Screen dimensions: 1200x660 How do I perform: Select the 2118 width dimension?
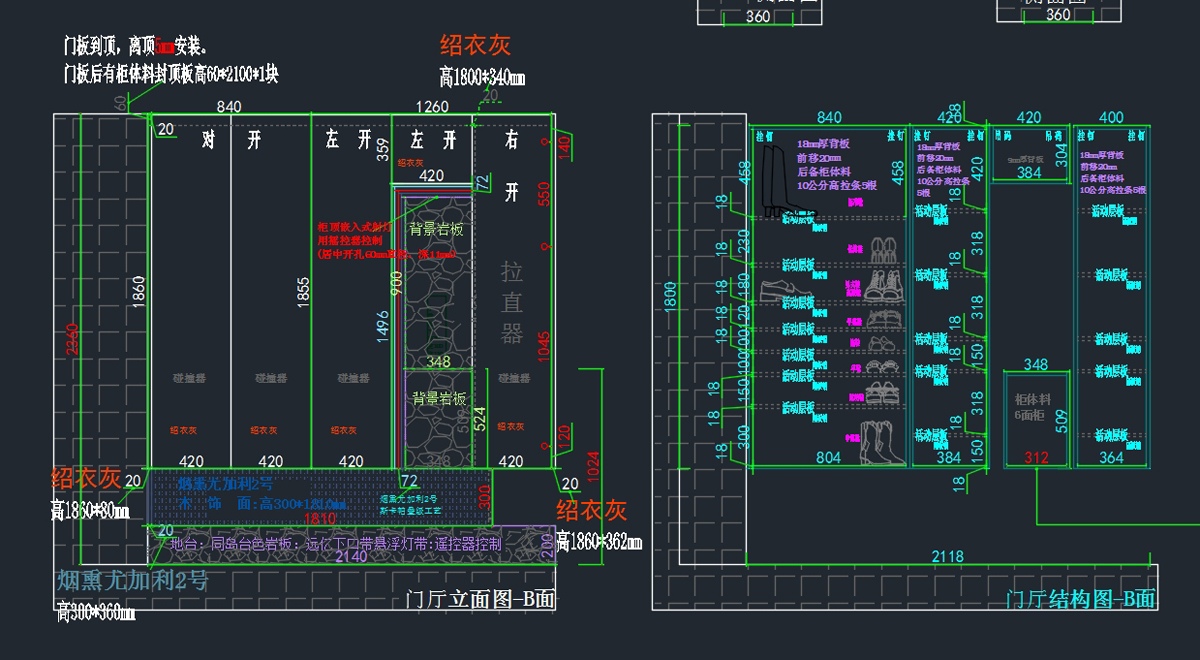click(946, 556)
